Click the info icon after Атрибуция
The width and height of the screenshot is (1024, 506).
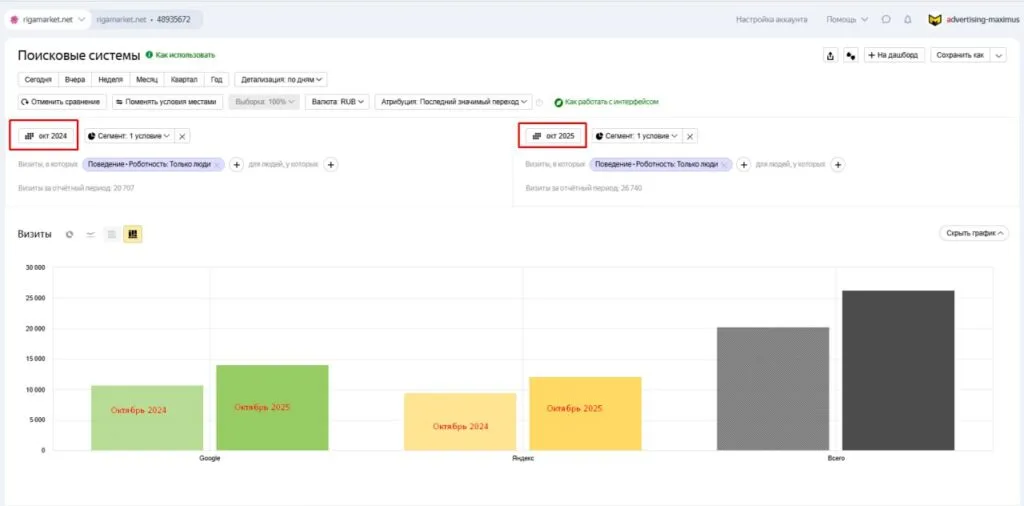point(539,103)
